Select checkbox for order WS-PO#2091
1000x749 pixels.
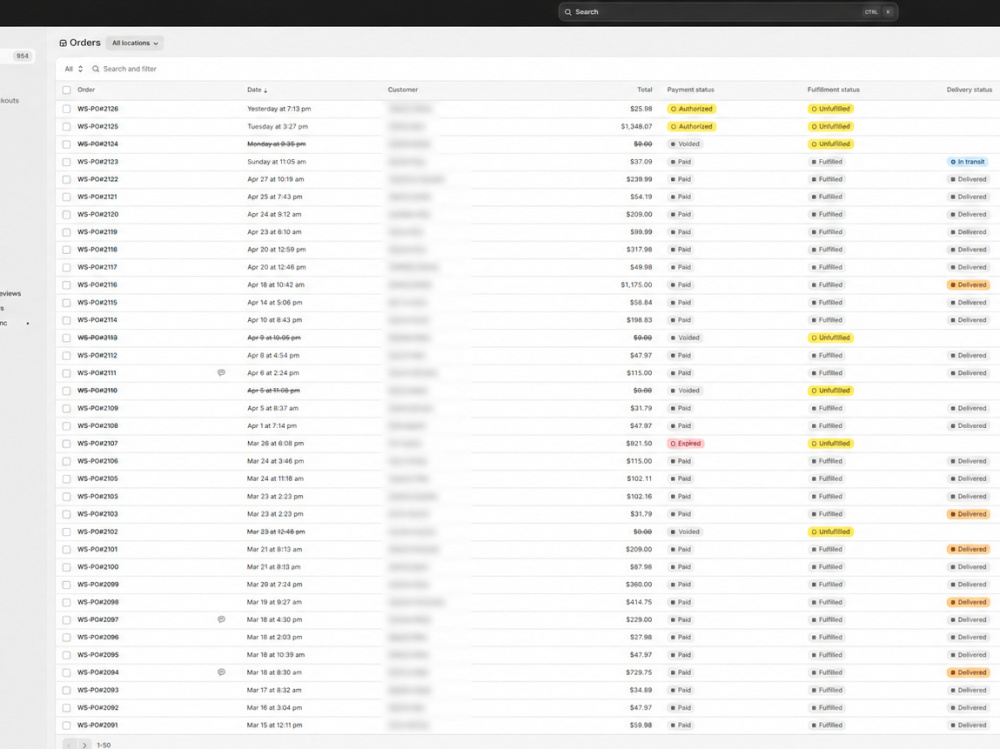pos(66,725)
